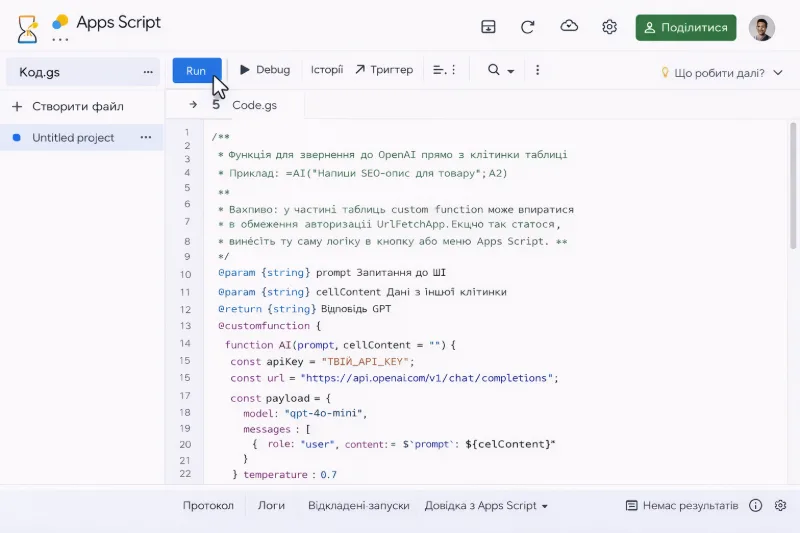Open Відкладені запуски tab

click(359, 505)
